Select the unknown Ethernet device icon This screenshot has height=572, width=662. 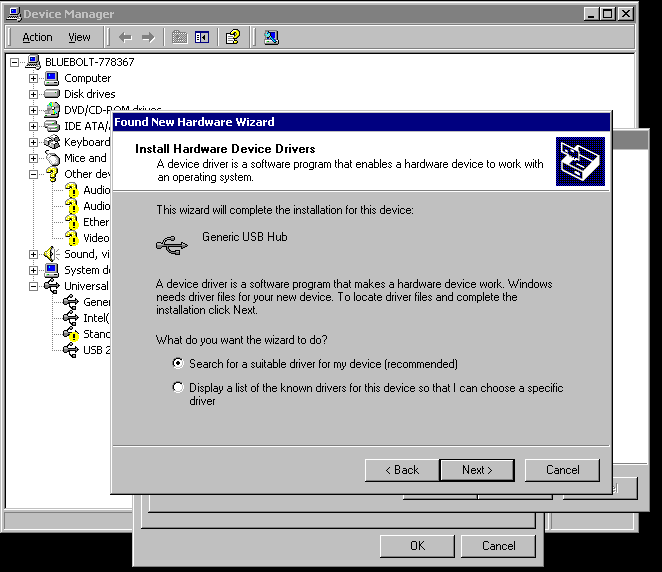pos(72,222)
